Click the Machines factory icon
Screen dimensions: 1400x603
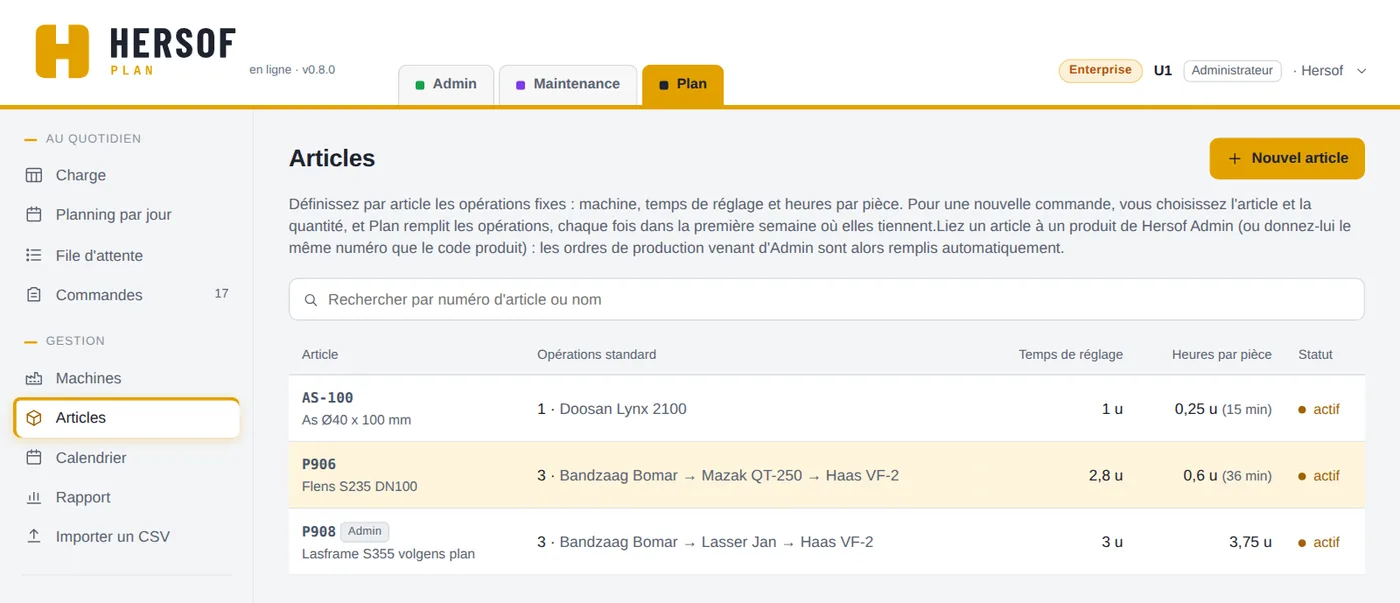click(34, 378)
